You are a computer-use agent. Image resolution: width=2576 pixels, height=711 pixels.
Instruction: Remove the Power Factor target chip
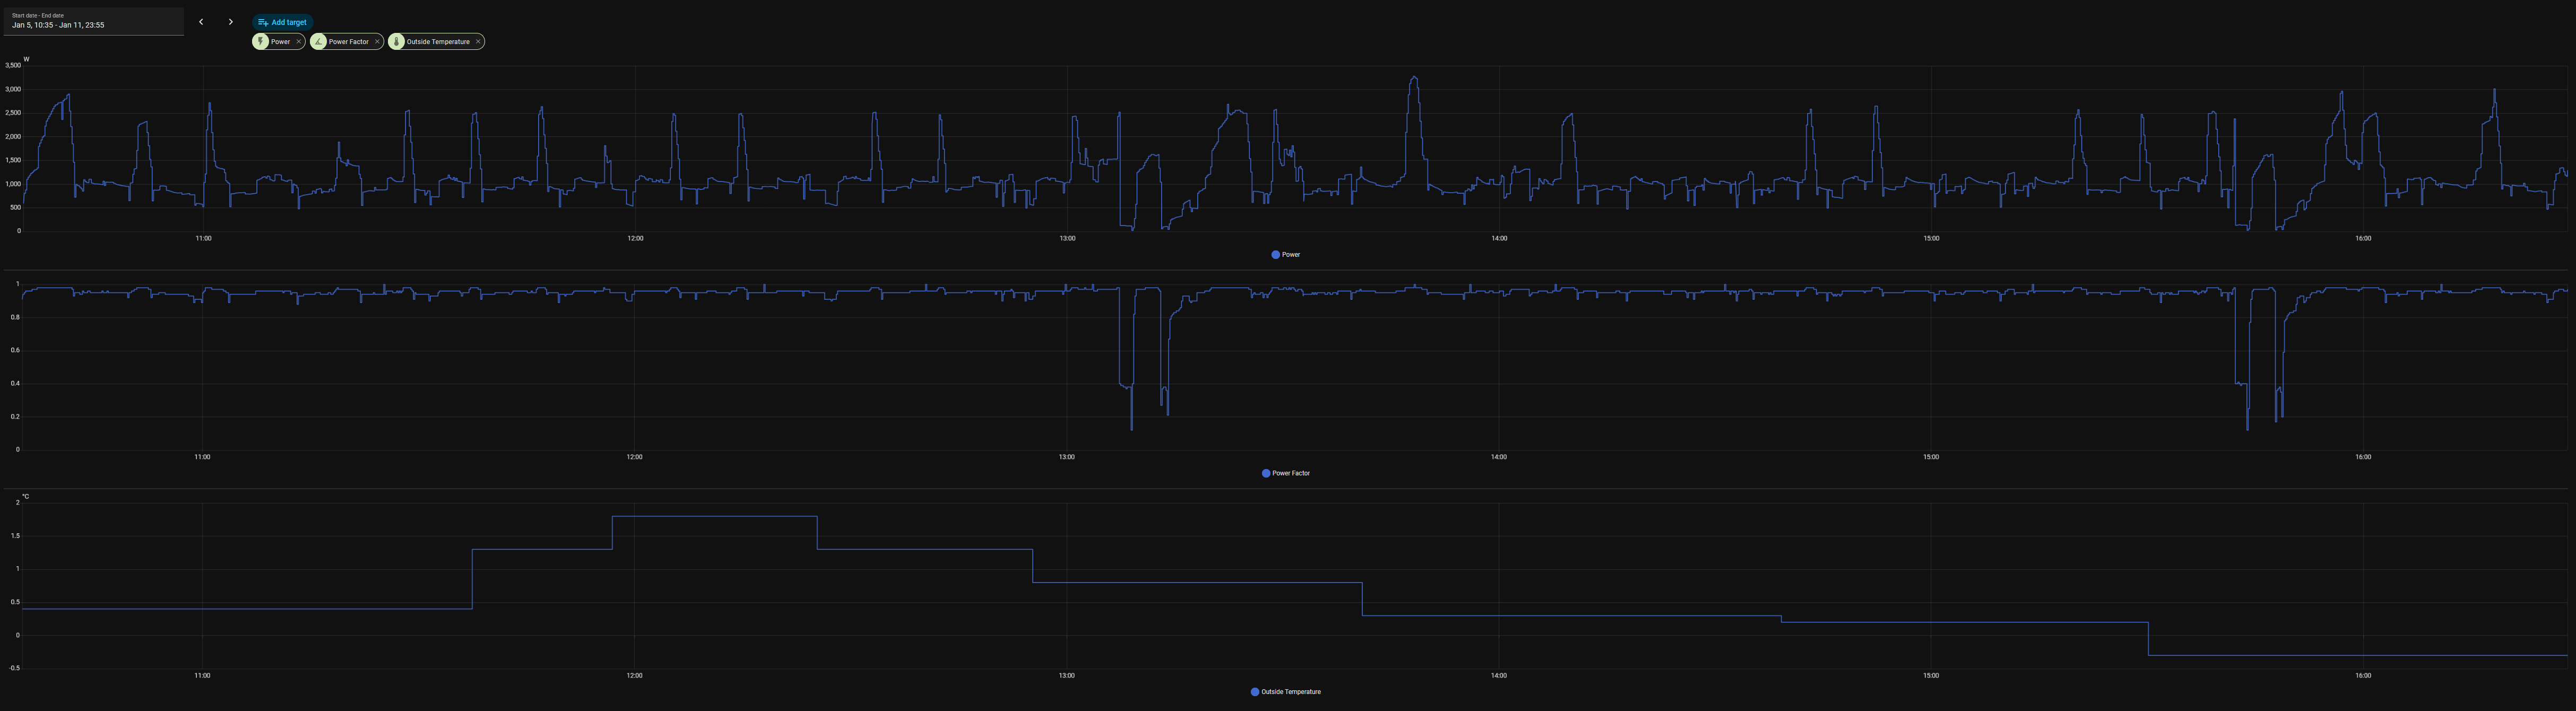pos(377,42)
